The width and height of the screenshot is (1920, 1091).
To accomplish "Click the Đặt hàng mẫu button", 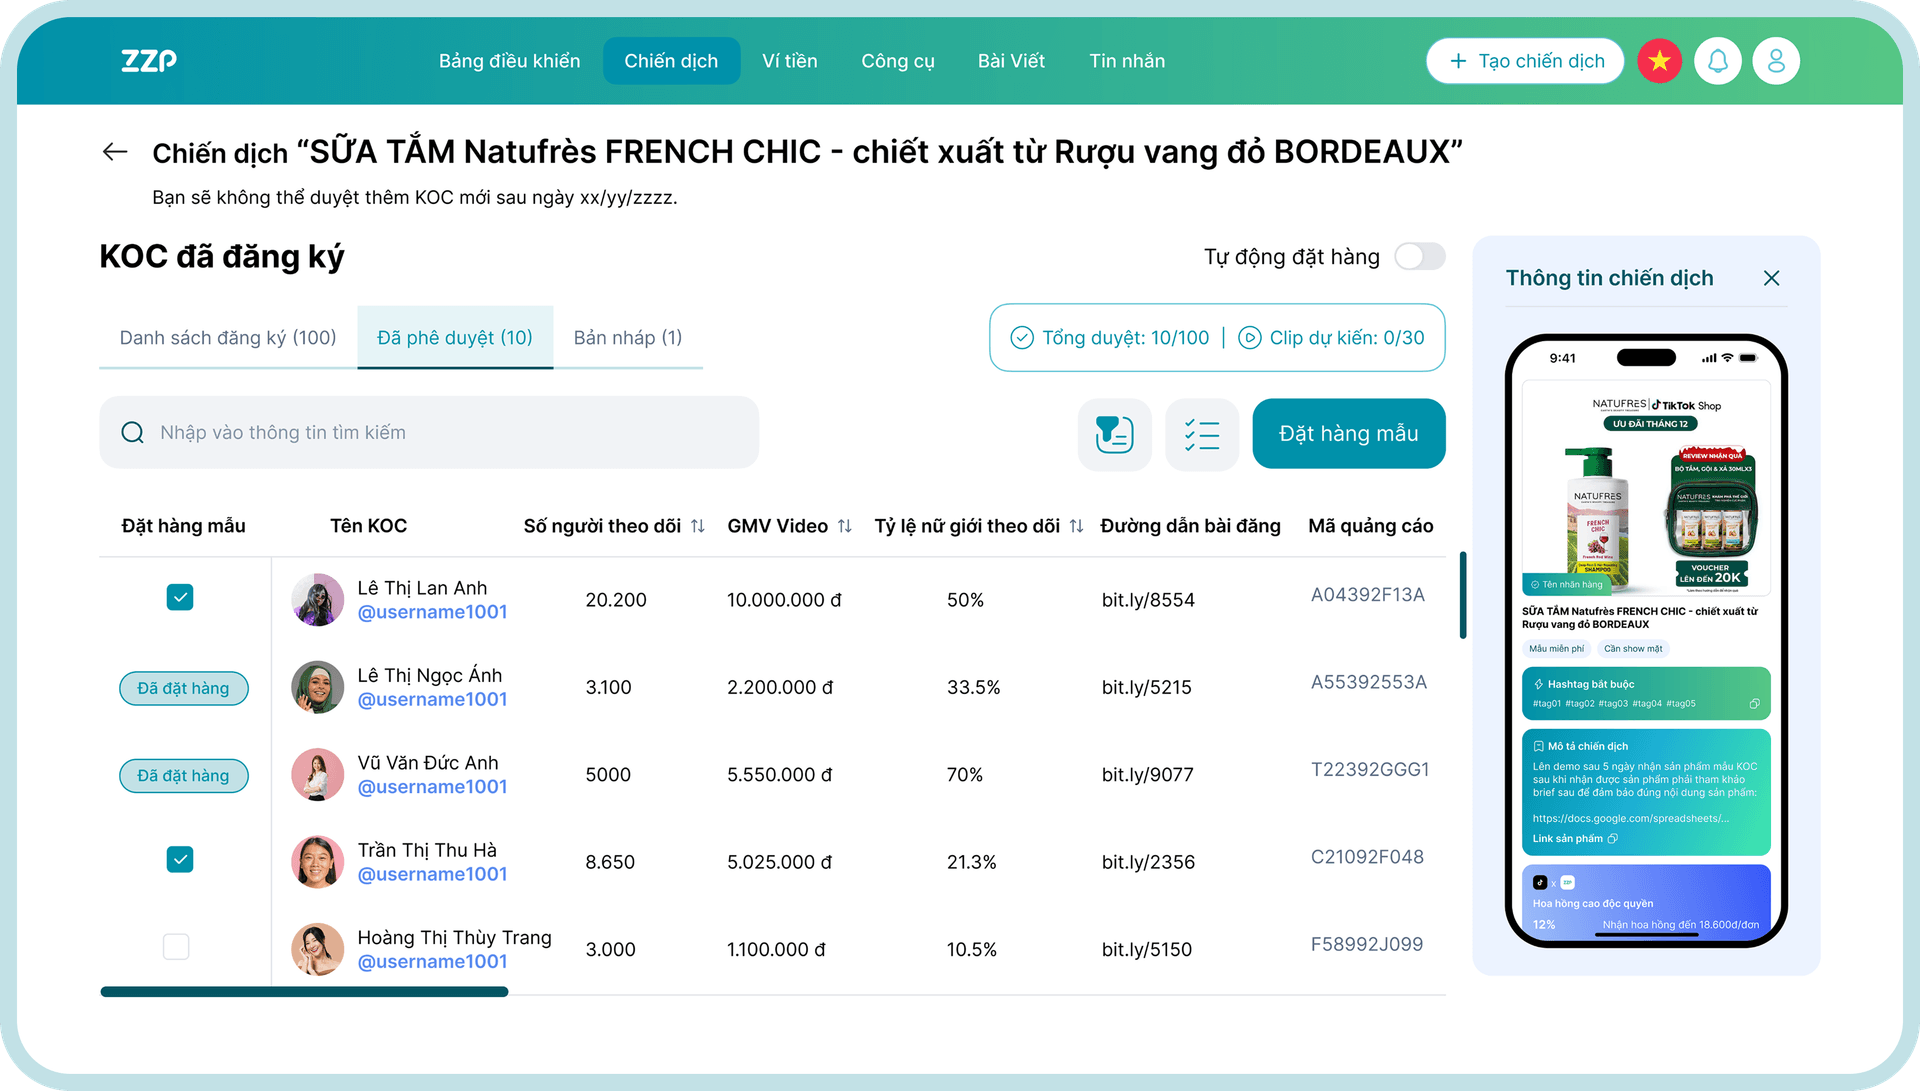I will 1348,434.
